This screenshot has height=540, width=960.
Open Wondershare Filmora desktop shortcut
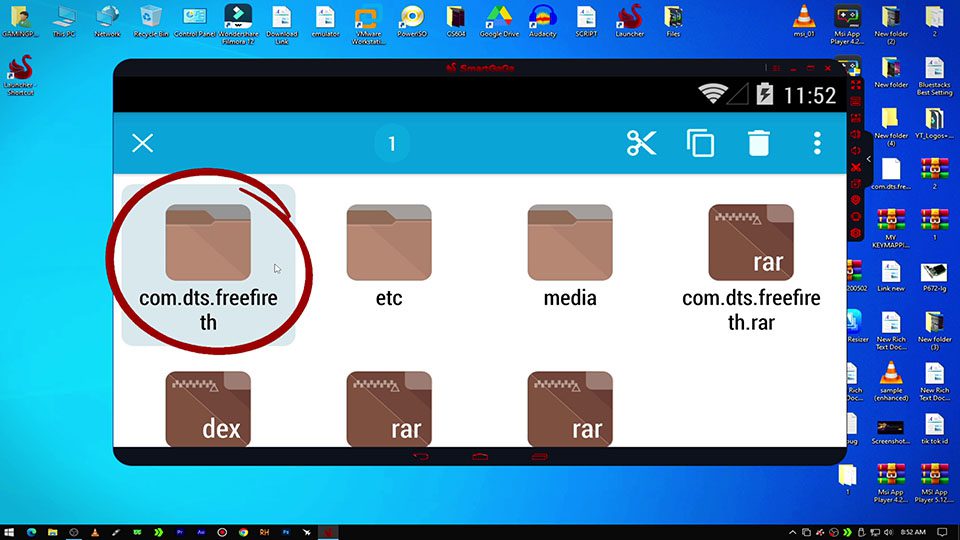238,24
